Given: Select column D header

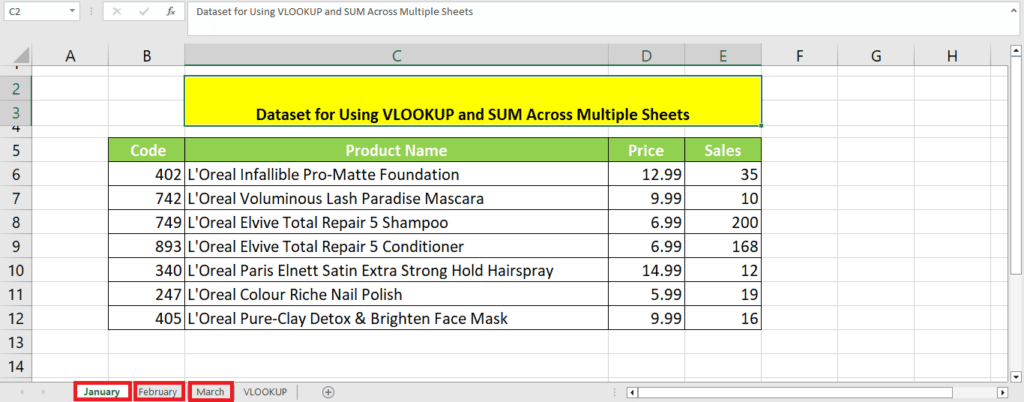Looking at the screenshot, I should click(647, 57).
